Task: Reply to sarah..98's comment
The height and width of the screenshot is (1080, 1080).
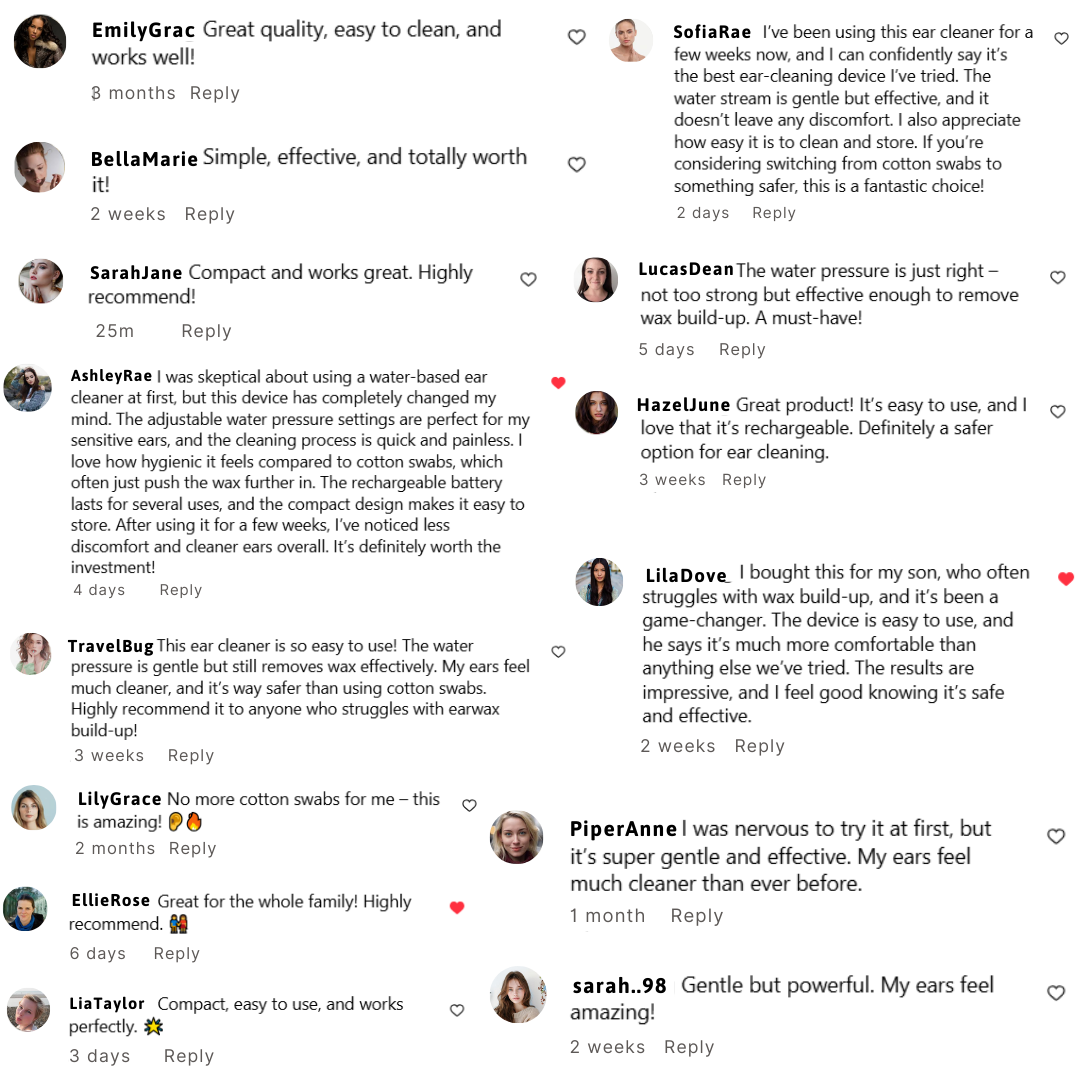Action: (689, 1047)
